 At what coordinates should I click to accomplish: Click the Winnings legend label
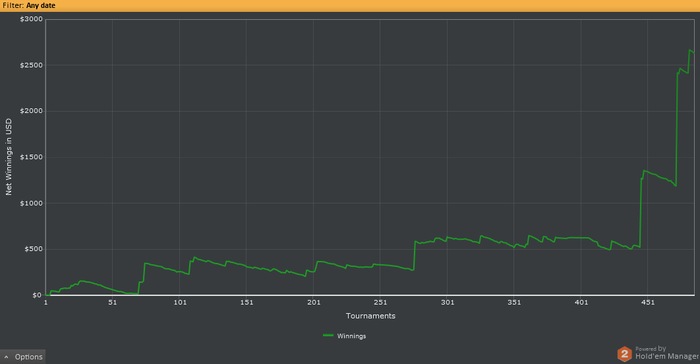click(351, 336)
